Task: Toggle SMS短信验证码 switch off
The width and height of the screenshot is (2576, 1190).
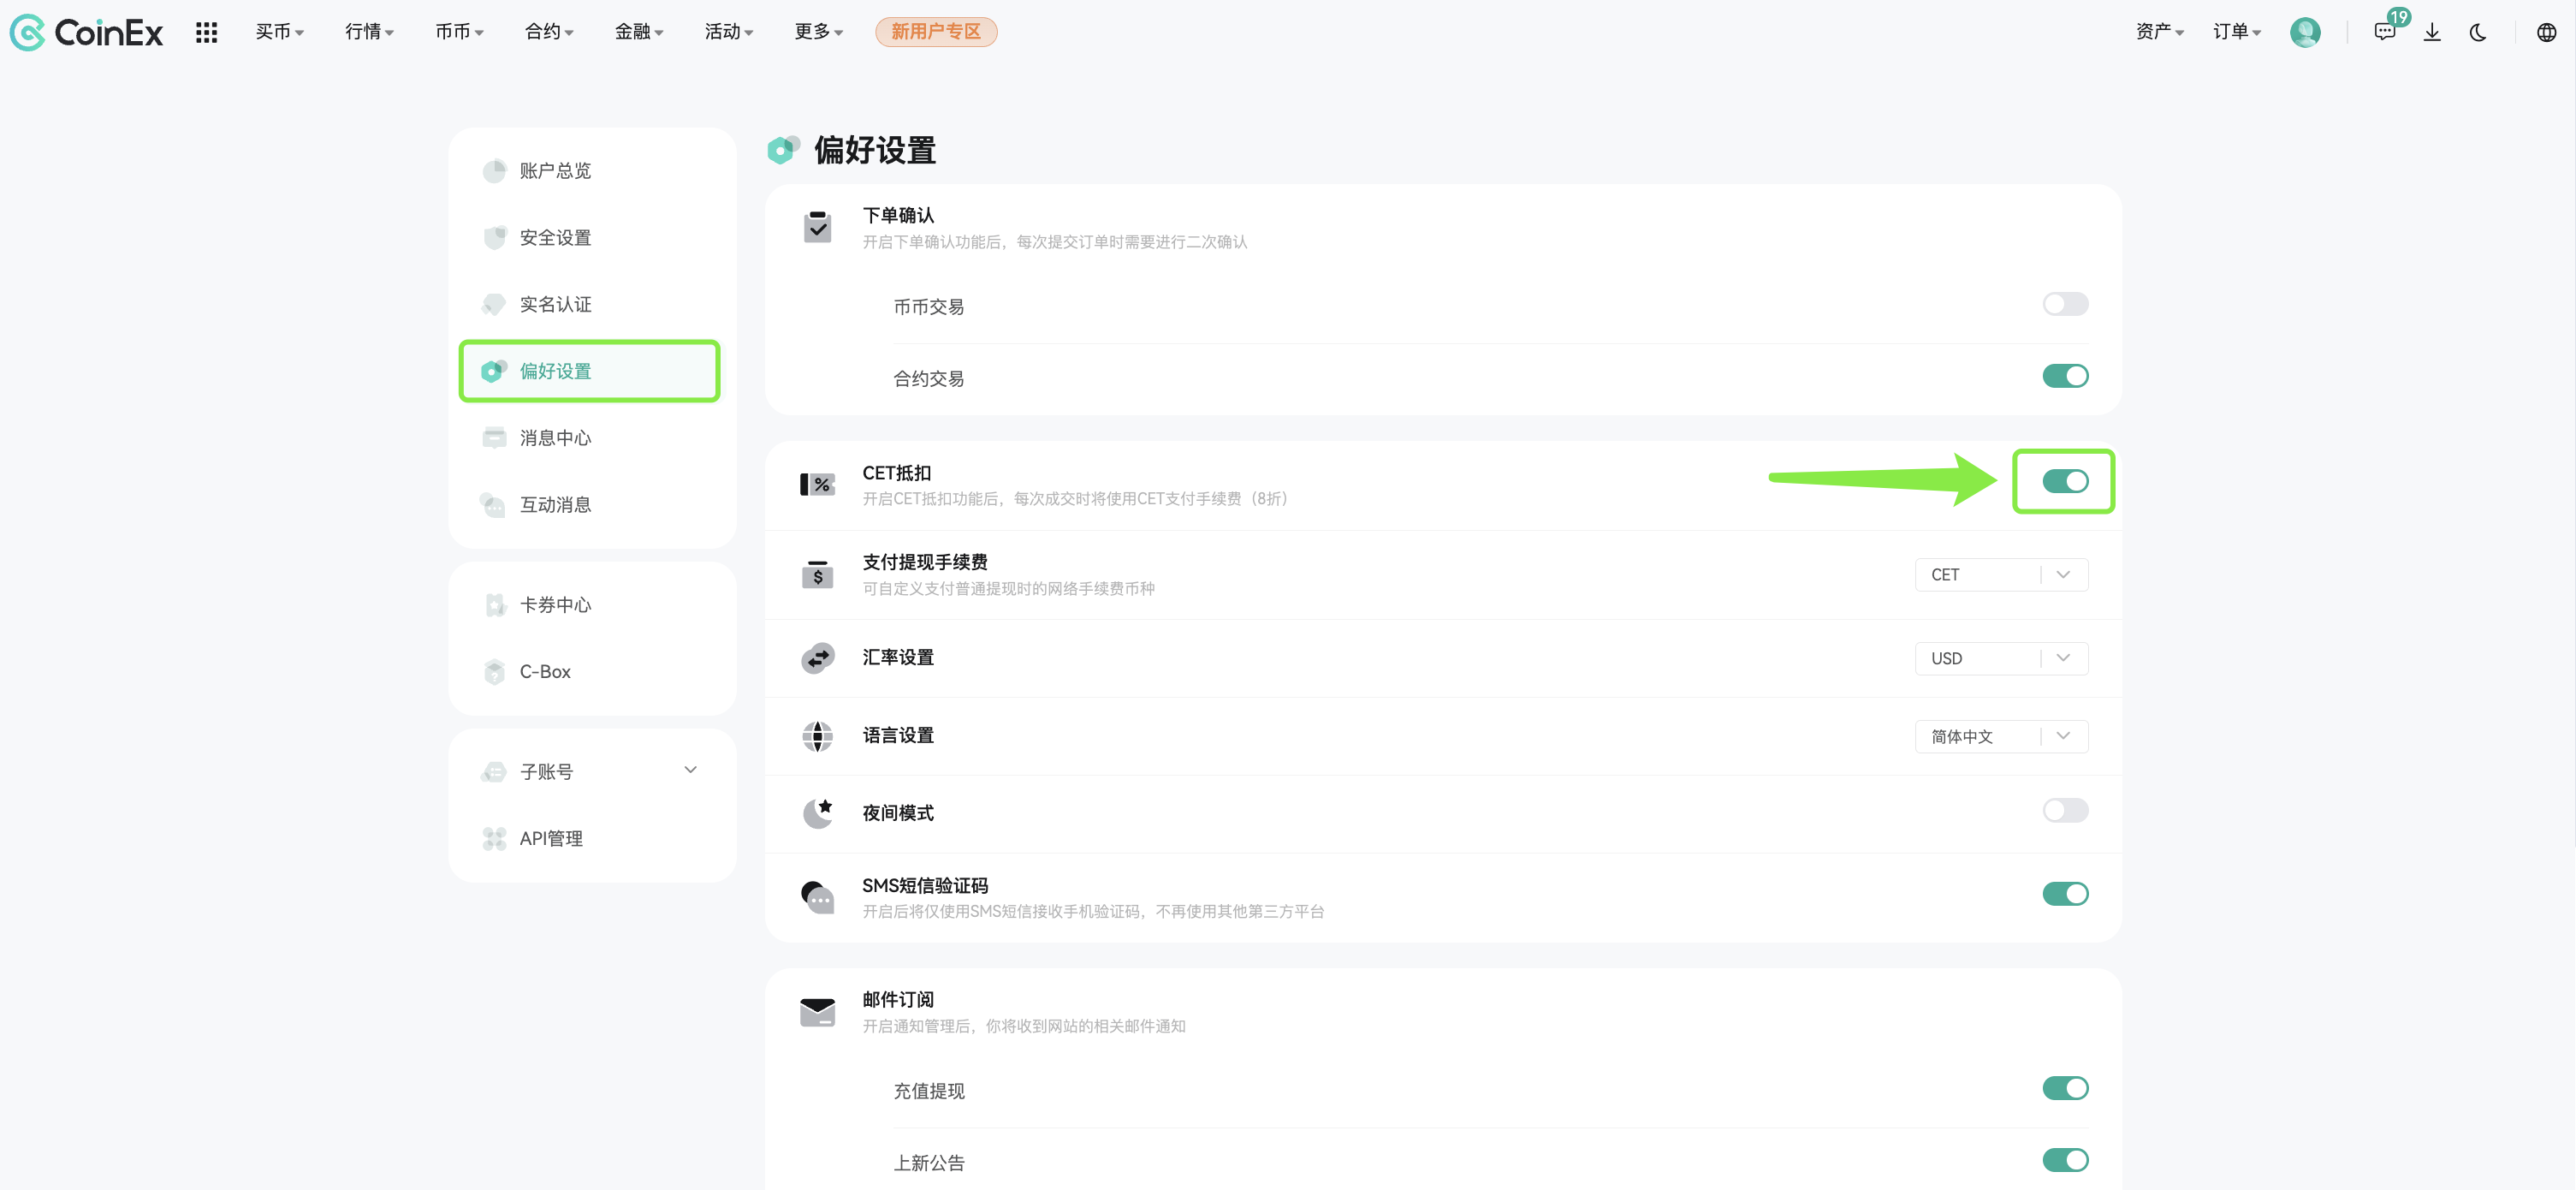Action: click(x=2065, y=894)
